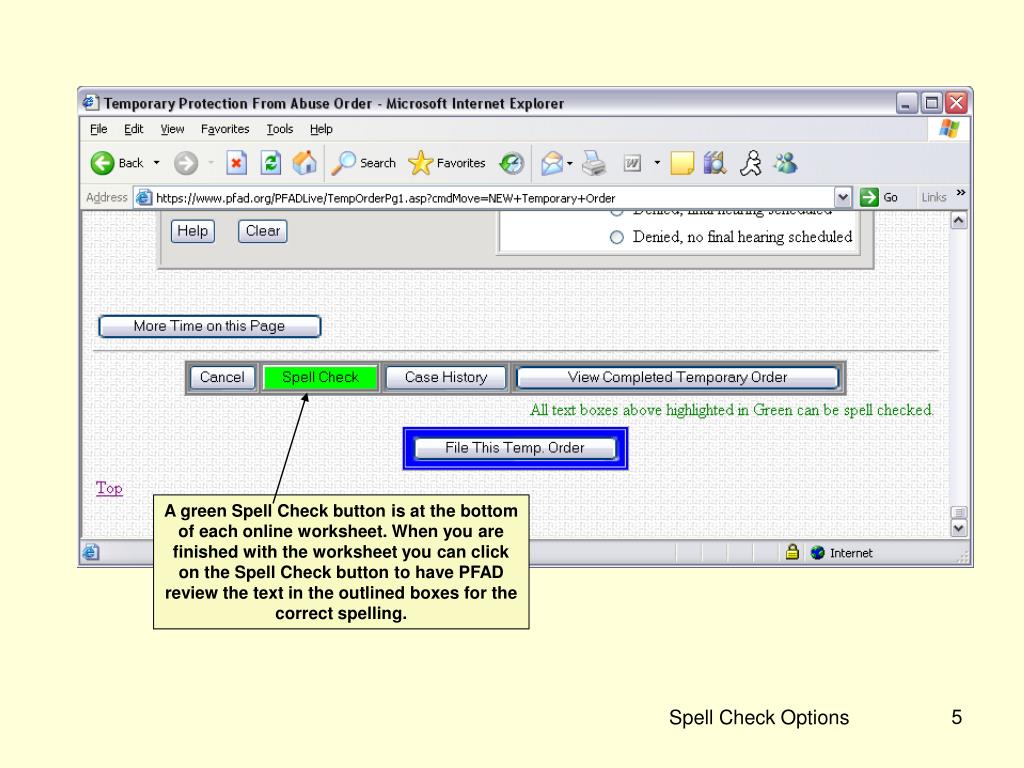Click the Stop loading icon
Image resolution: width=1024 pixels, height=768 pixels.
[x=236, y=163]
